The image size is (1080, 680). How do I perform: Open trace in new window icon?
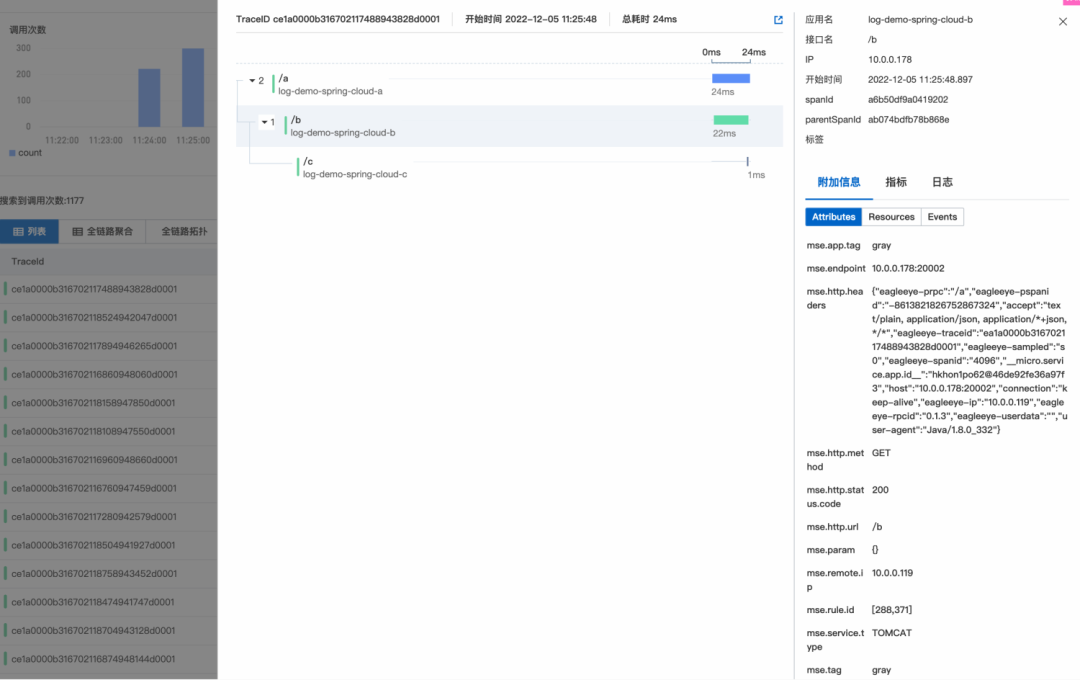(x=778, y=20)
